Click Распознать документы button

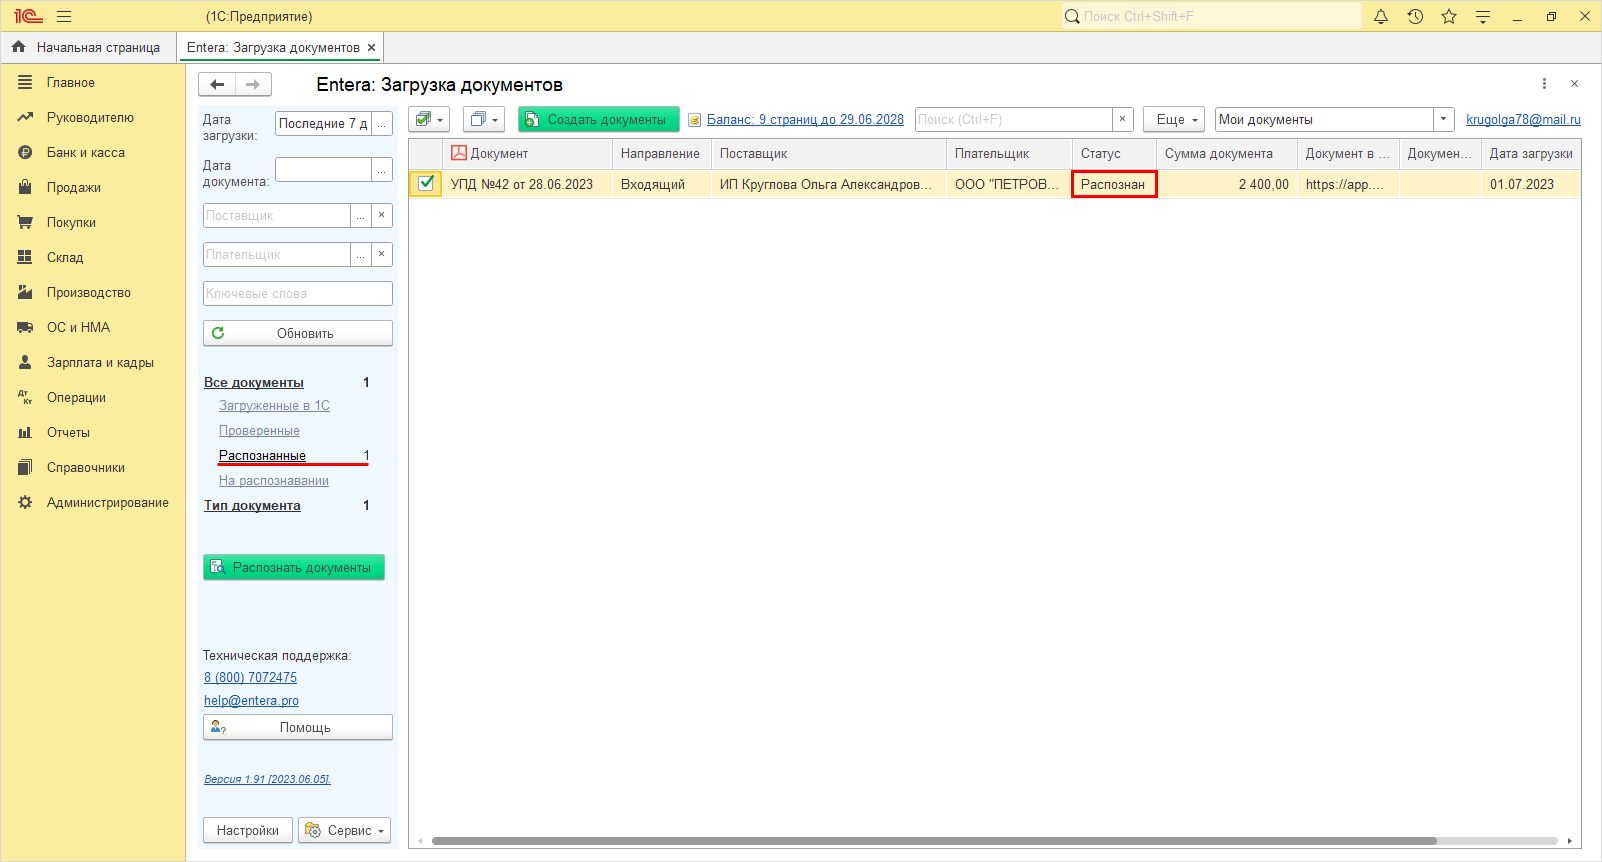(x=294, y=567)
